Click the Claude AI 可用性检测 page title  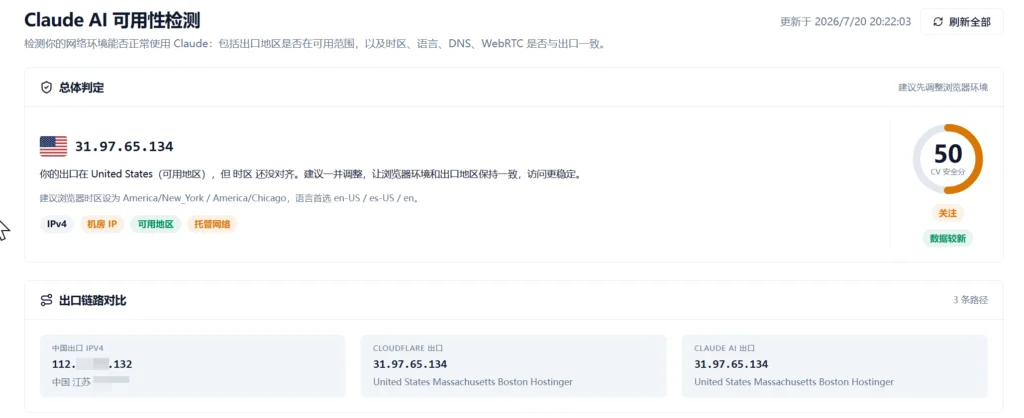coord(112,20)
